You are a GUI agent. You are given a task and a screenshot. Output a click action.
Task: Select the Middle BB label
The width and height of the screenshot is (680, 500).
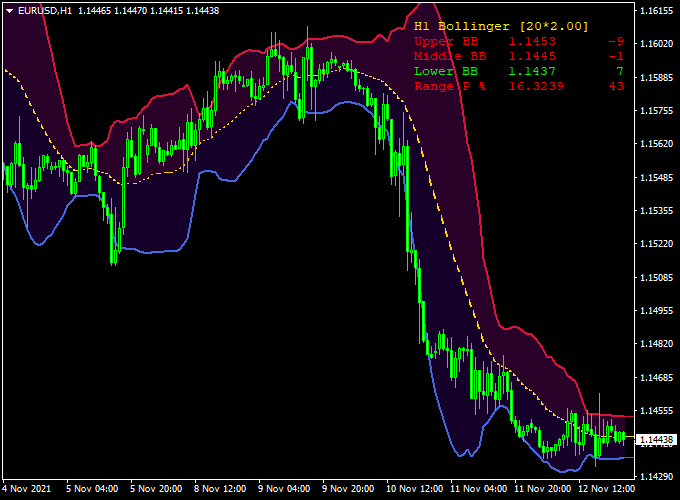[x=450, y=56]
